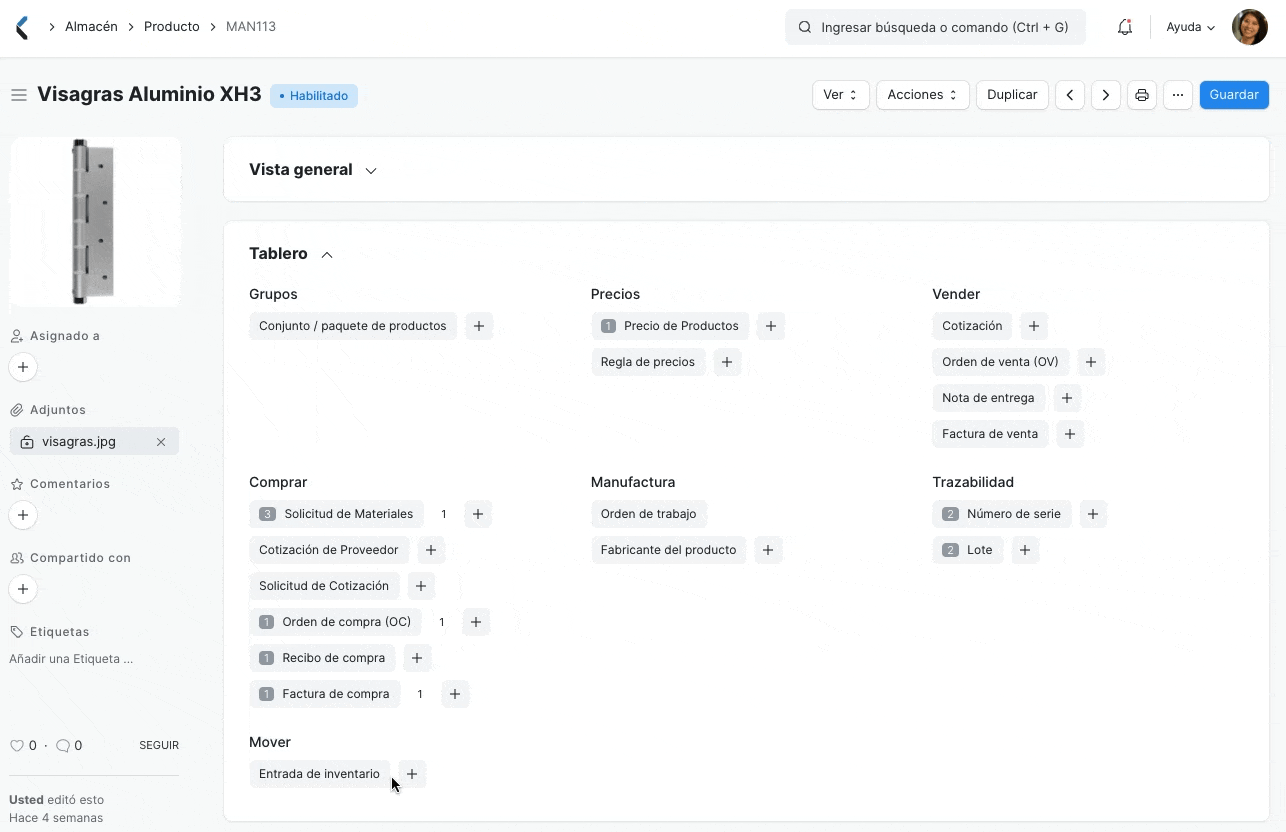The height and width of the screenshot is (832, 1286).
Task: Add new Fabricante del producto
Action: 768,550
